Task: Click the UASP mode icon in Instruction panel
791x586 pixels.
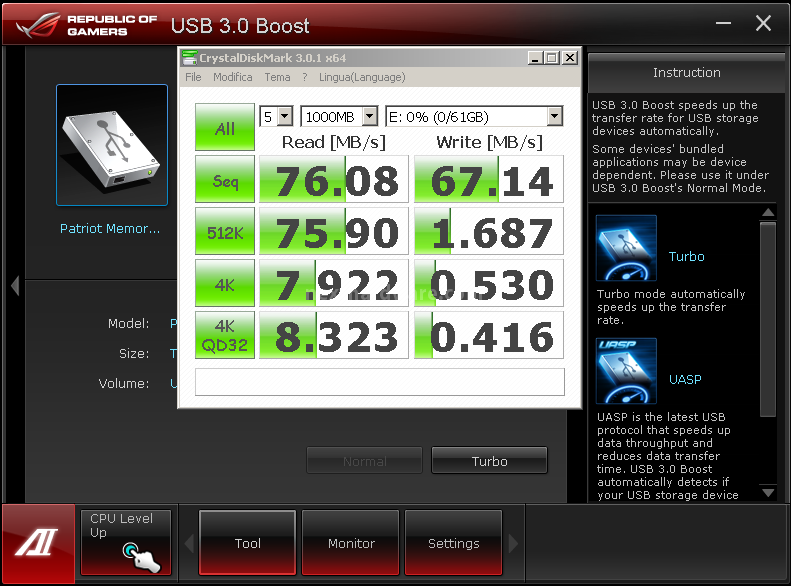Action: point(626,371)
